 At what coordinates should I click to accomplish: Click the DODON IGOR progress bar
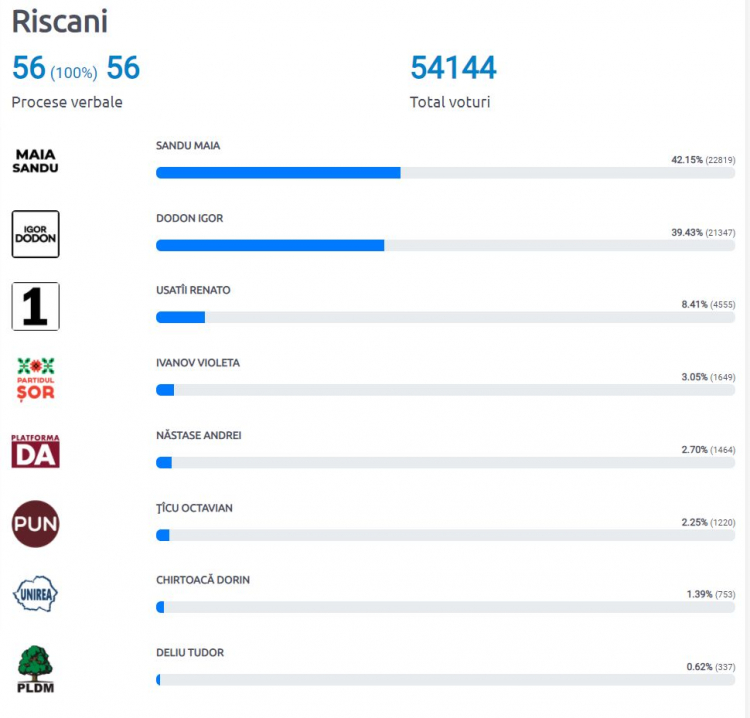coord(445,245)
